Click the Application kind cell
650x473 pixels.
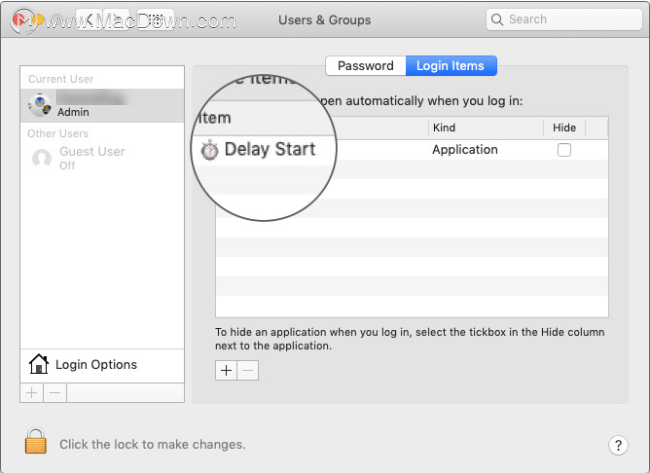click(x=465, y=150)
